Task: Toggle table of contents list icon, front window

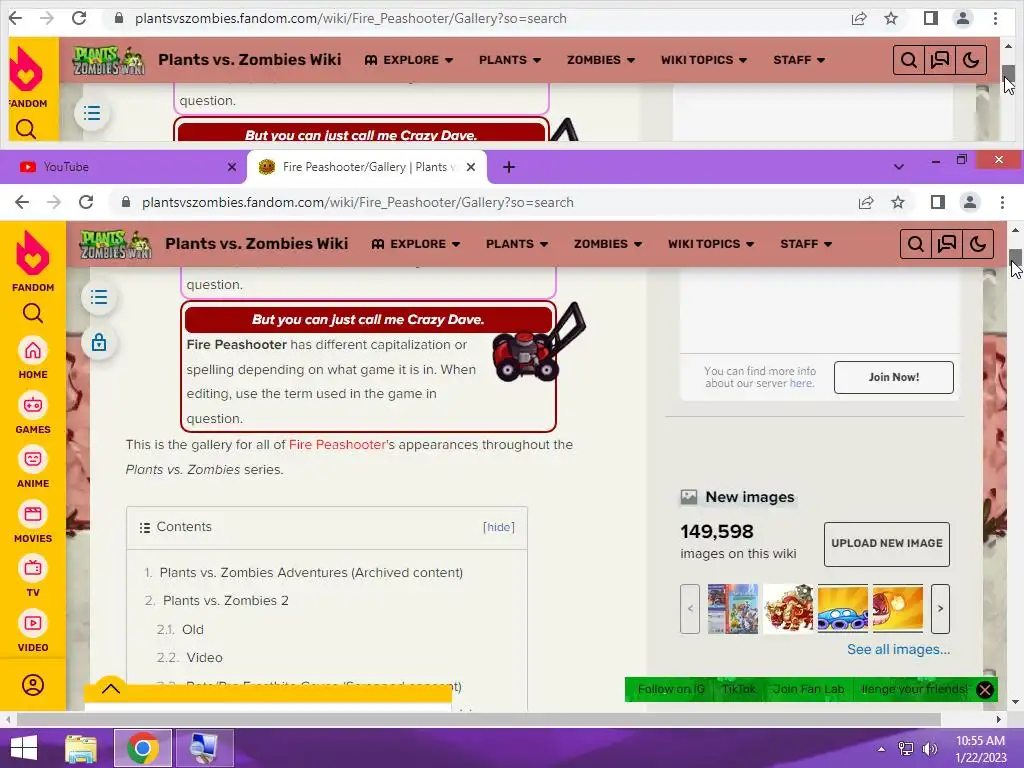Action: [99, 297]
